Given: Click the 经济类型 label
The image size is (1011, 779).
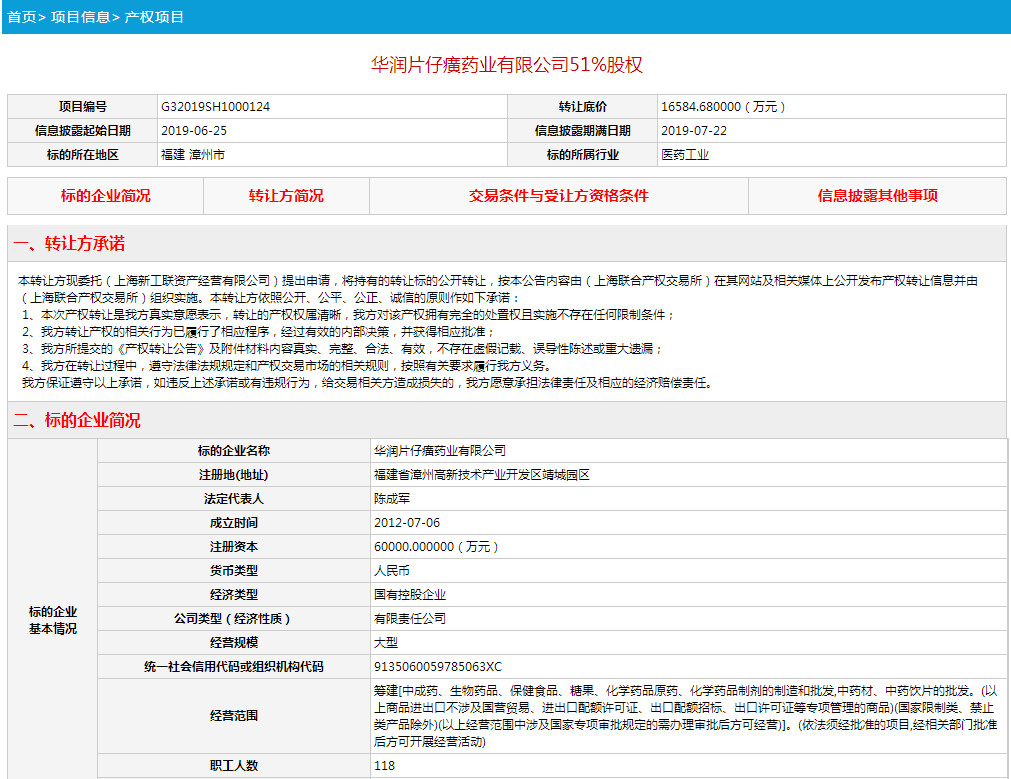Looking at the screenshot, I should click(x=233, y=595).
